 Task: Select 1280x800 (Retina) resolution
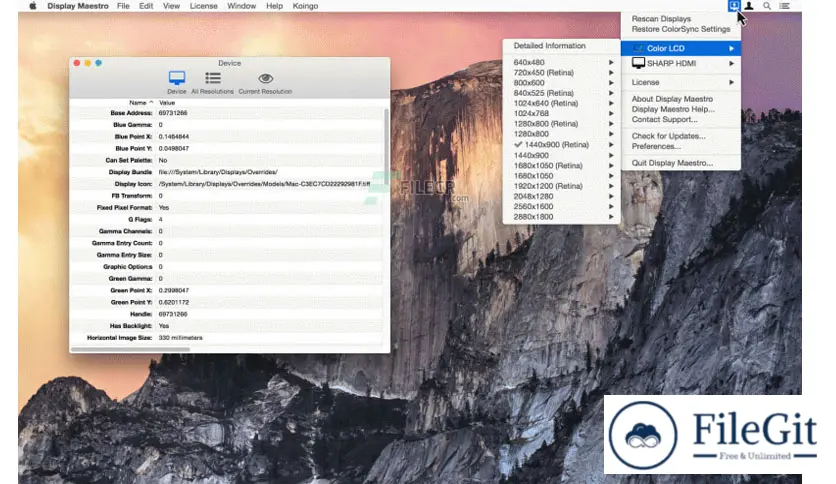(x=546, y=124)
